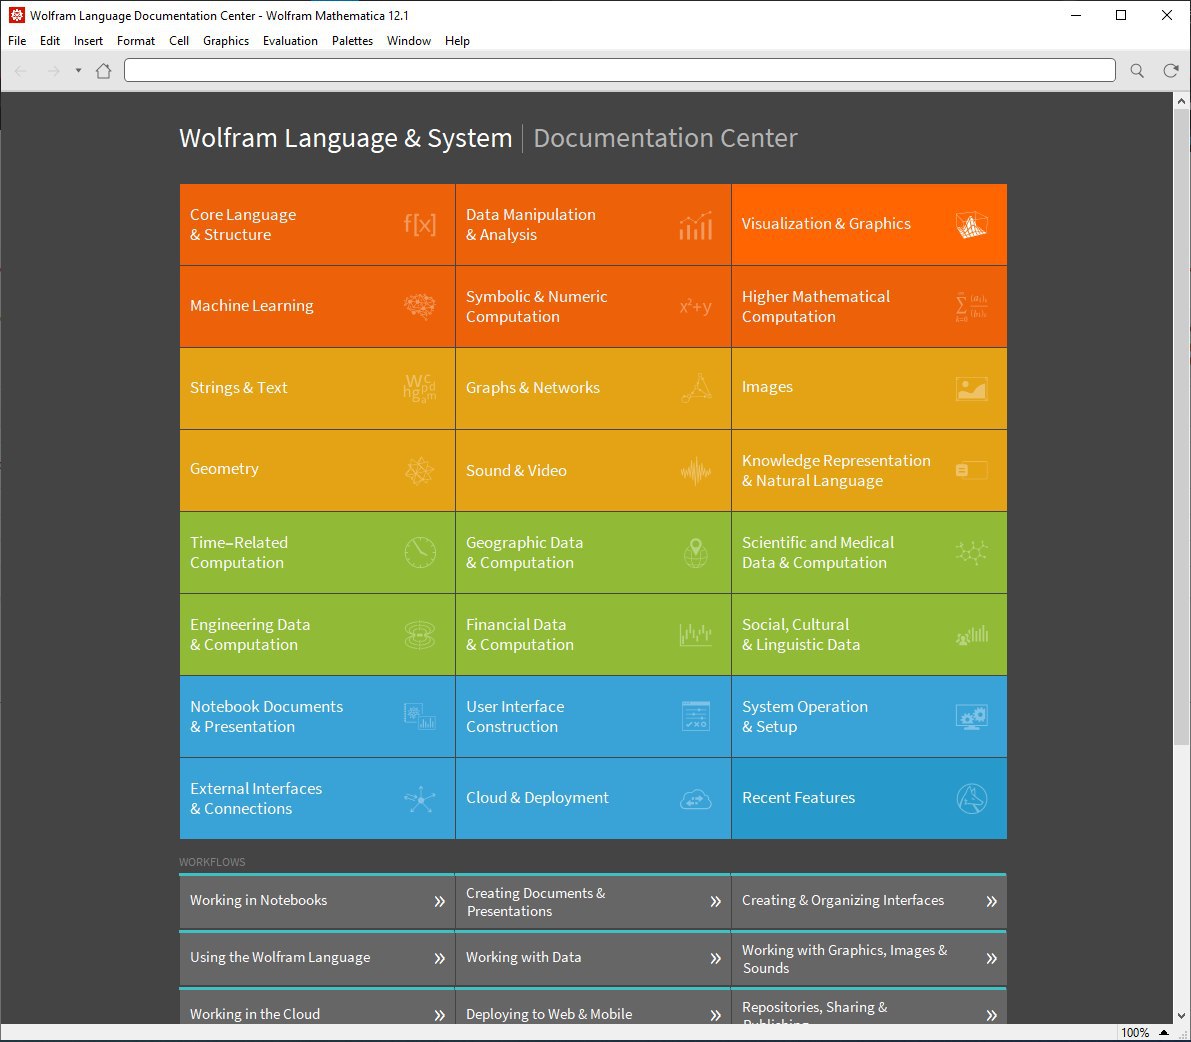This screenshot has width=1191, height=1042.
Task: Open Geographic Data & Computation guide
Action: [x=593, y=553]
